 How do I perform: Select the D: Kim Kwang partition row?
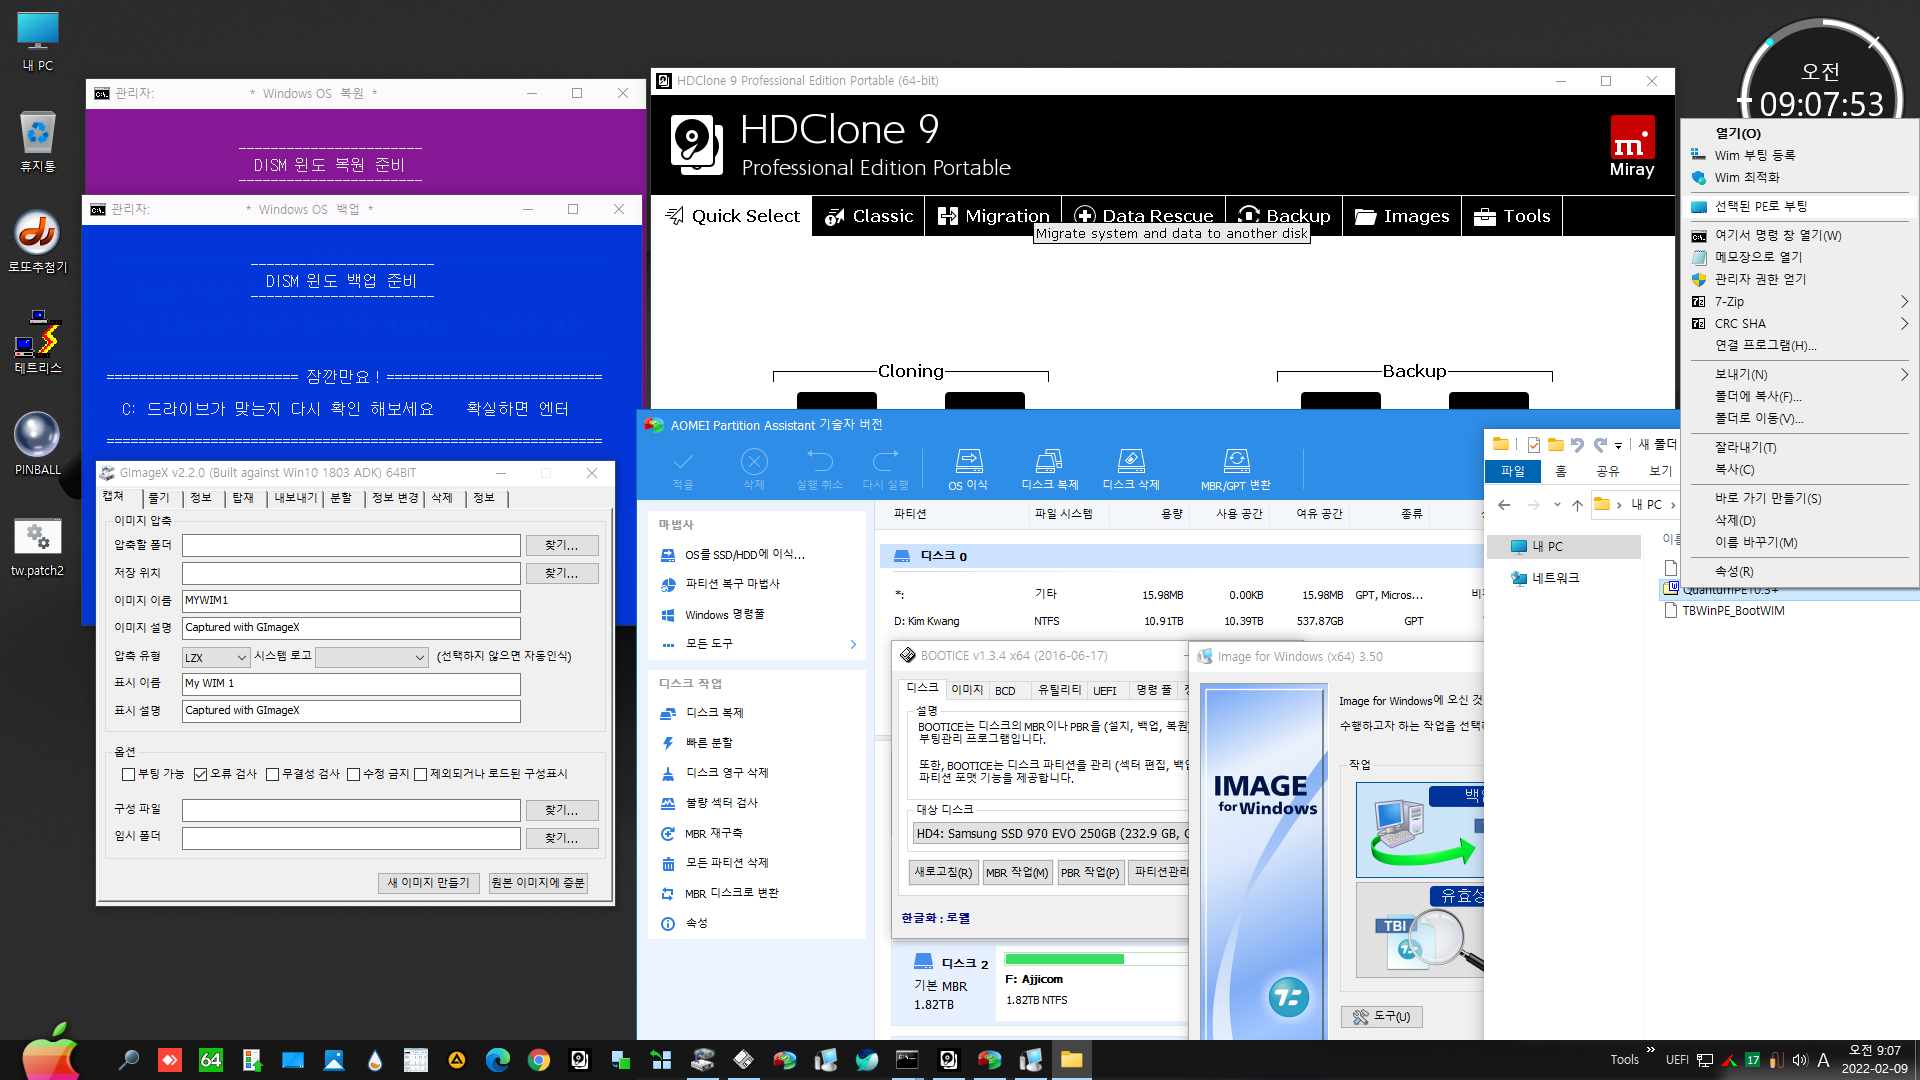tap(1180, 621)
